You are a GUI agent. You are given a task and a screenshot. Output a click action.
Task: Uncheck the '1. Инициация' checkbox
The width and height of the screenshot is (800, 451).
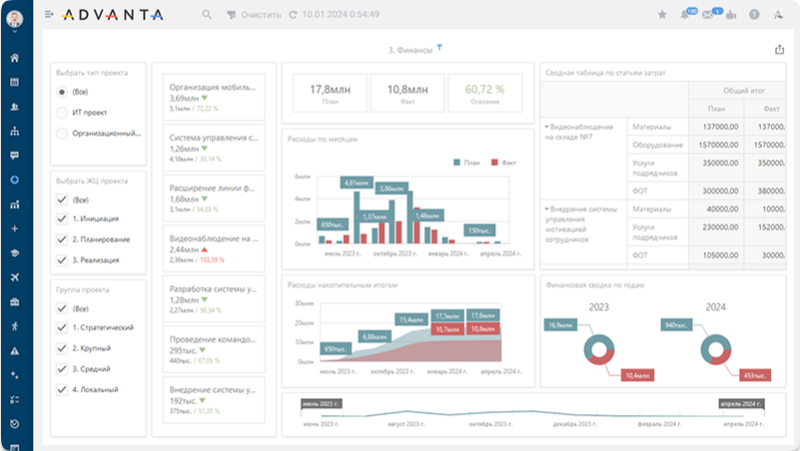(62, 220)
